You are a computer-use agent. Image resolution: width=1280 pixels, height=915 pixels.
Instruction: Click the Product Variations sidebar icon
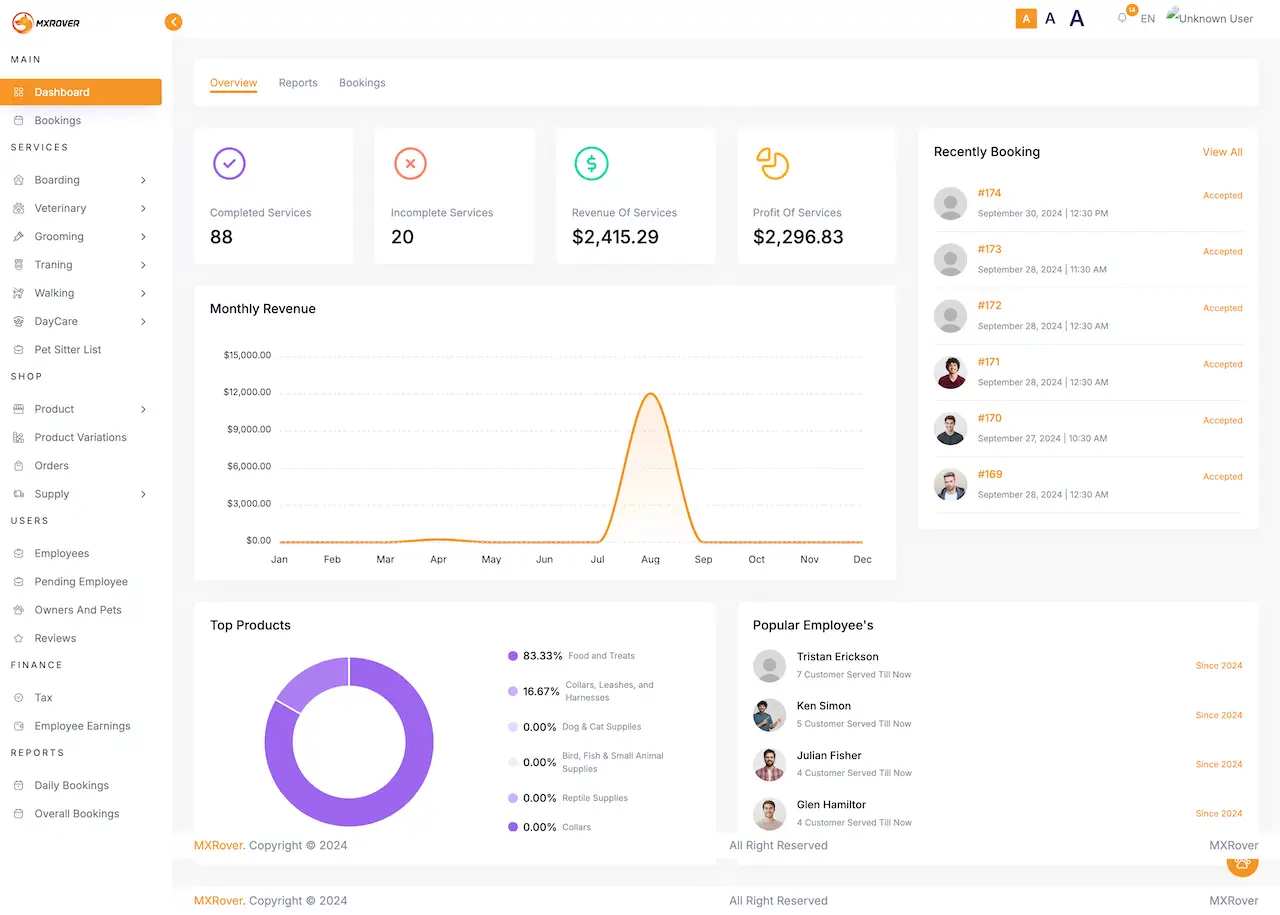coord(18,438)
